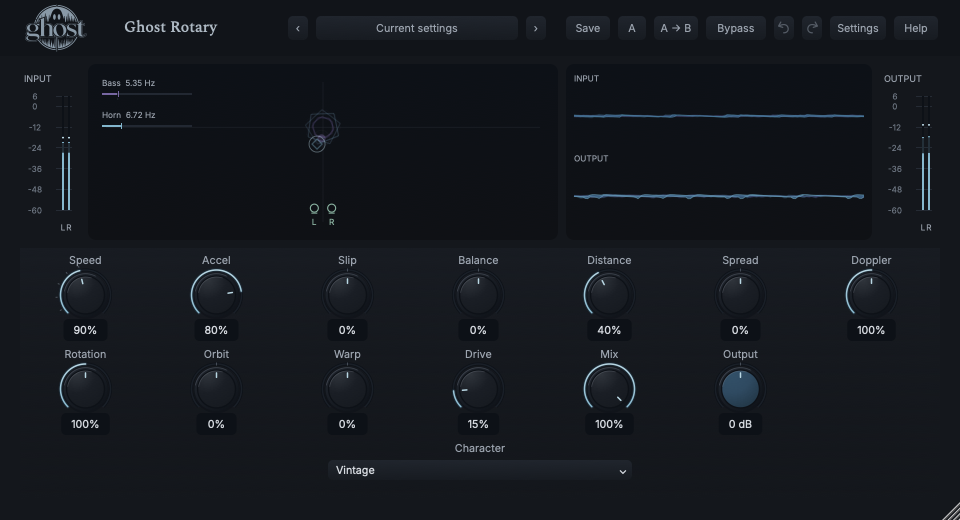The width and height of the screenshot is (960, 520).
Task: Click the Drive 15% value field
Action: pos(478,424)
